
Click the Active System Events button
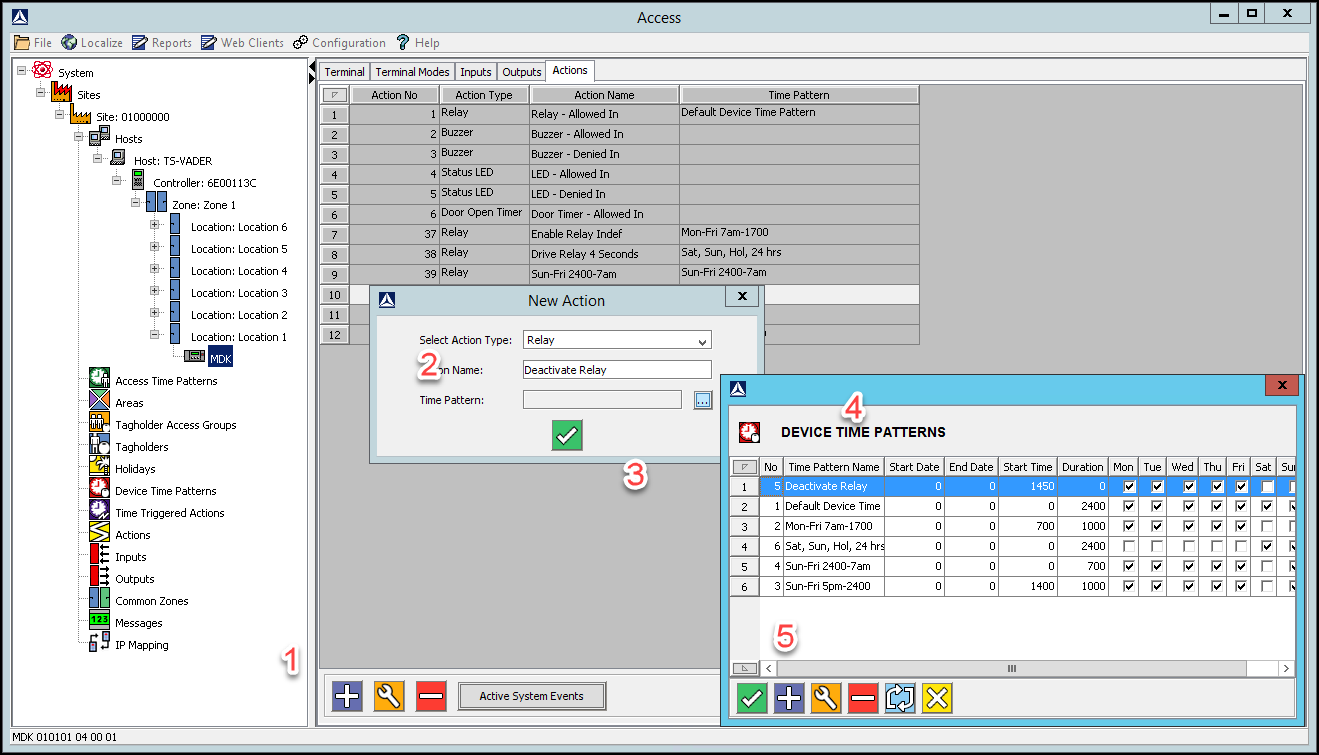[x=532, y=696]
